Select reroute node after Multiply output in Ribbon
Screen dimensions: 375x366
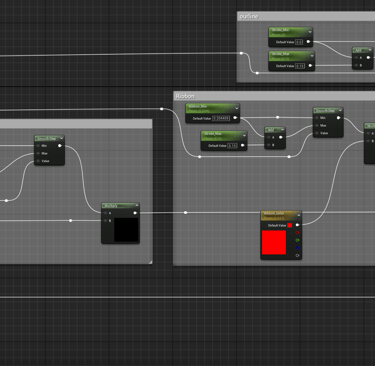click(186, 213)
